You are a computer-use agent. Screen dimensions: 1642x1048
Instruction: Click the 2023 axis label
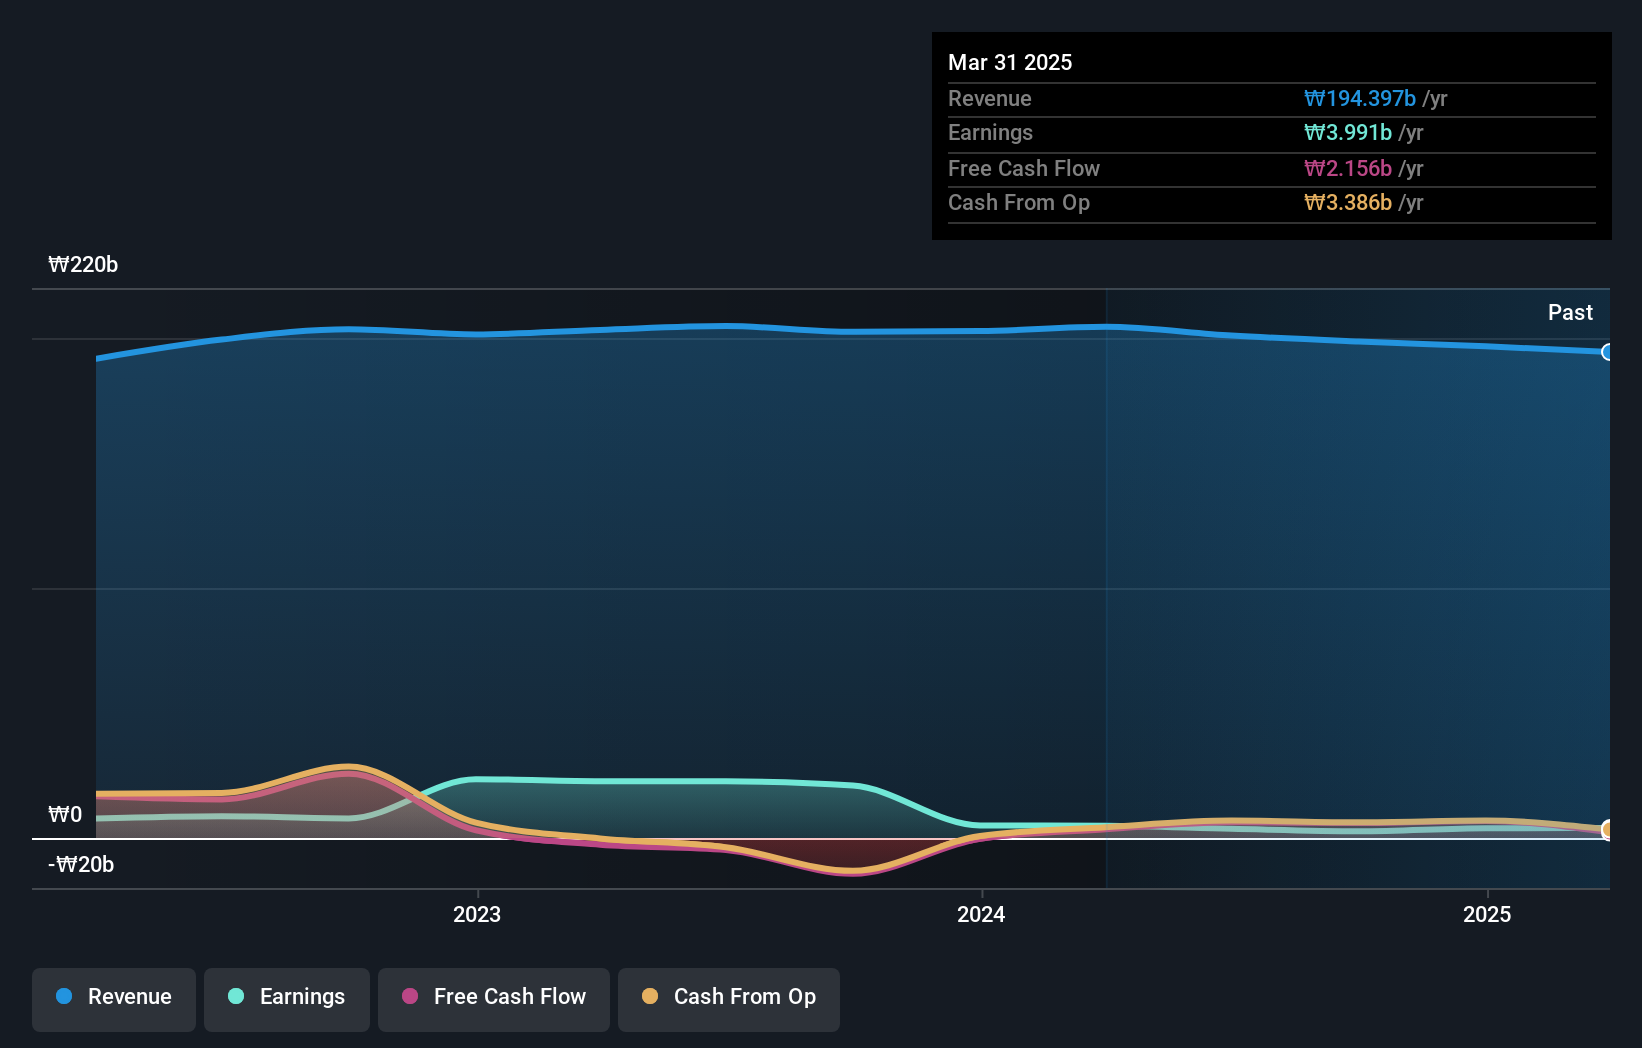(477, 914)
